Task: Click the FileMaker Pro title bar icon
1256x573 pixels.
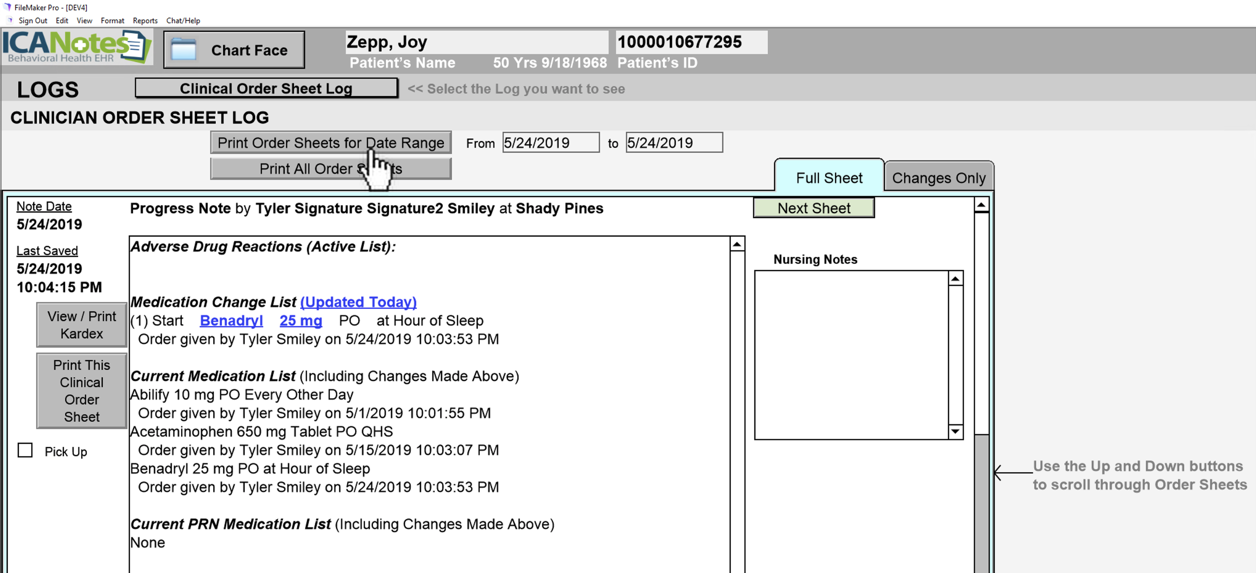Action: (x=7, y=7)
